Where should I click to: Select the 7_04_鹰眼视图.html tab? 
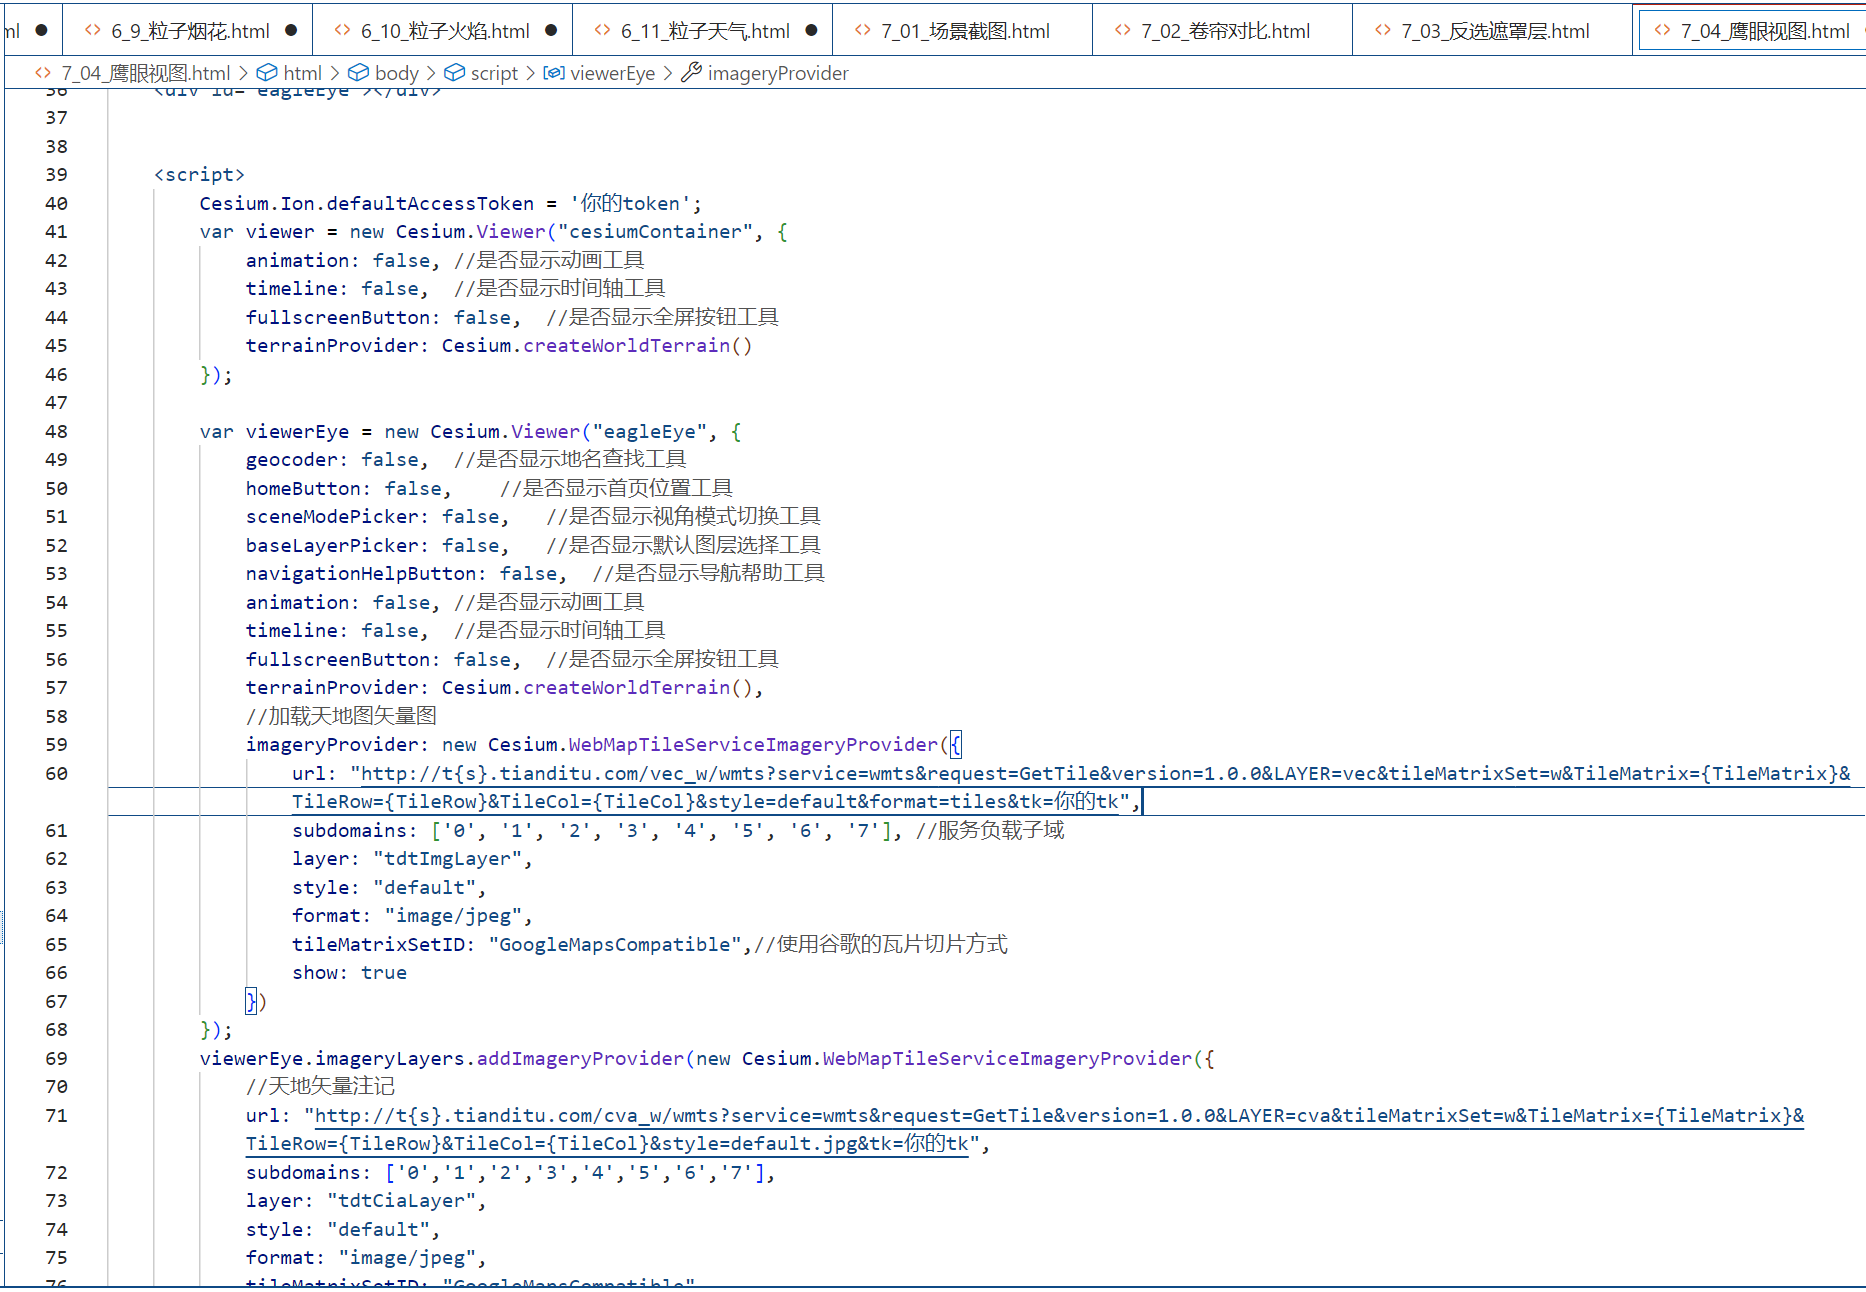[1750, 31]
